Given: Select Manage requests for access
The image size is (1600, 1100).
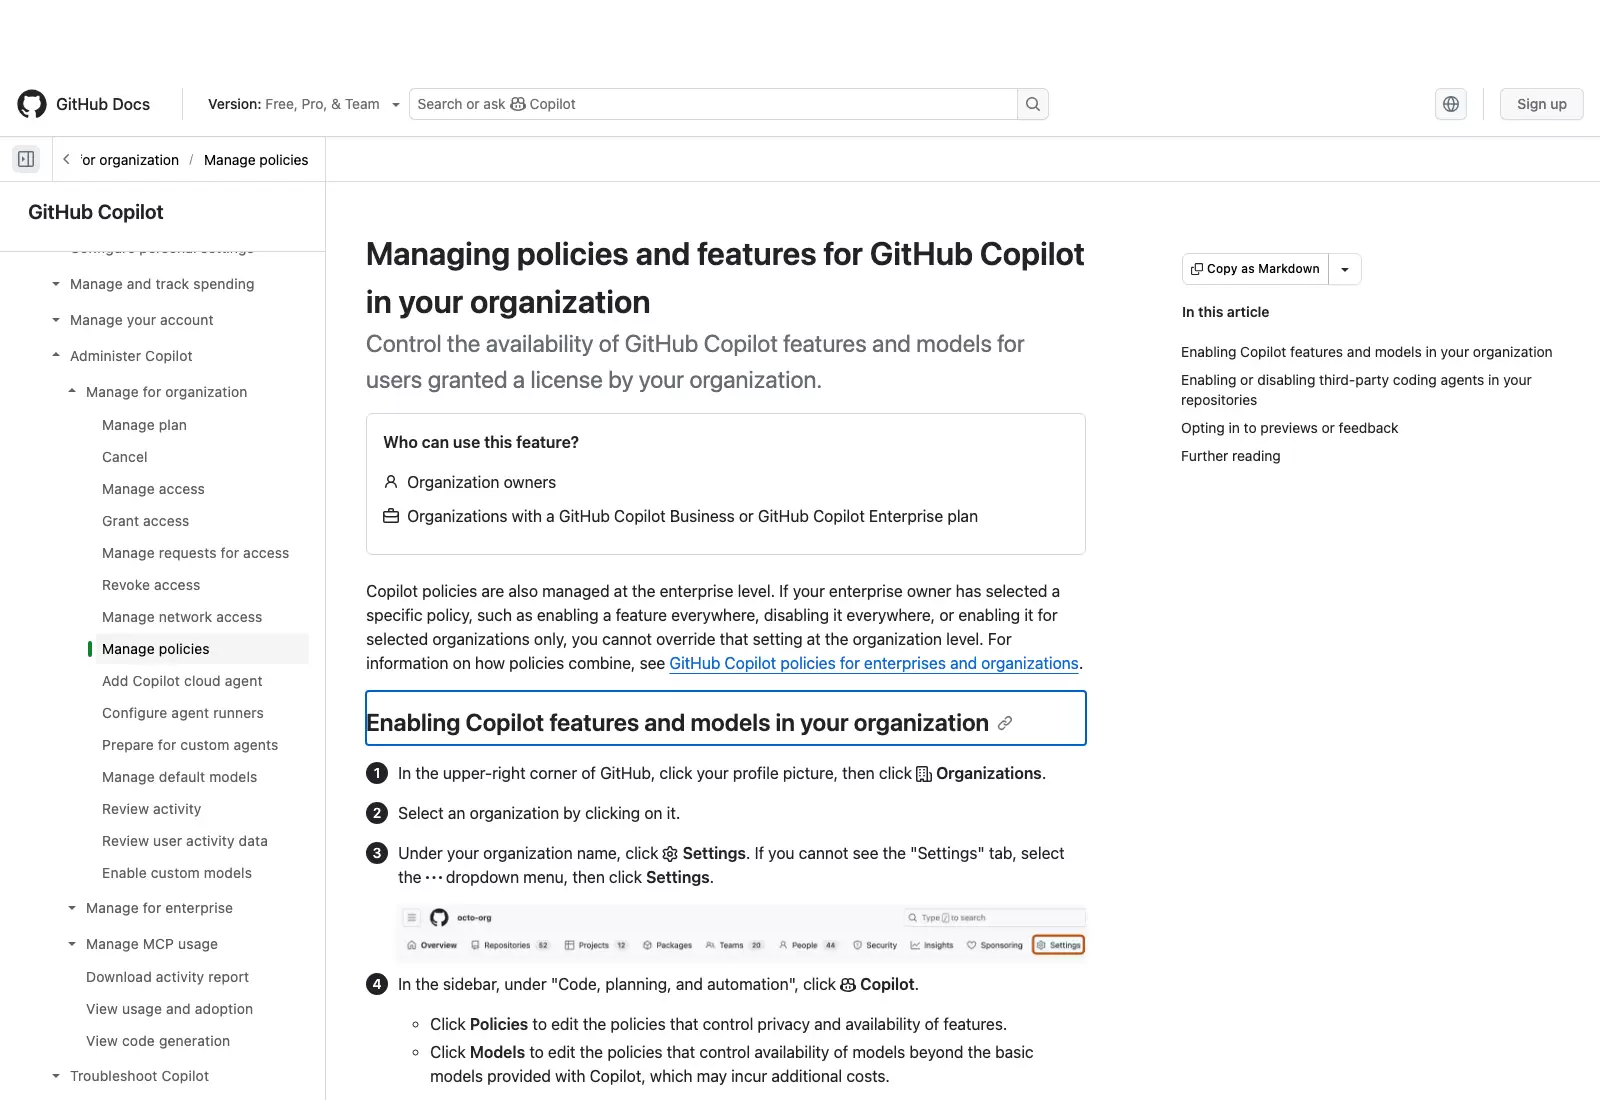Looking at the screenshot, I should click(x=195, y=553).
